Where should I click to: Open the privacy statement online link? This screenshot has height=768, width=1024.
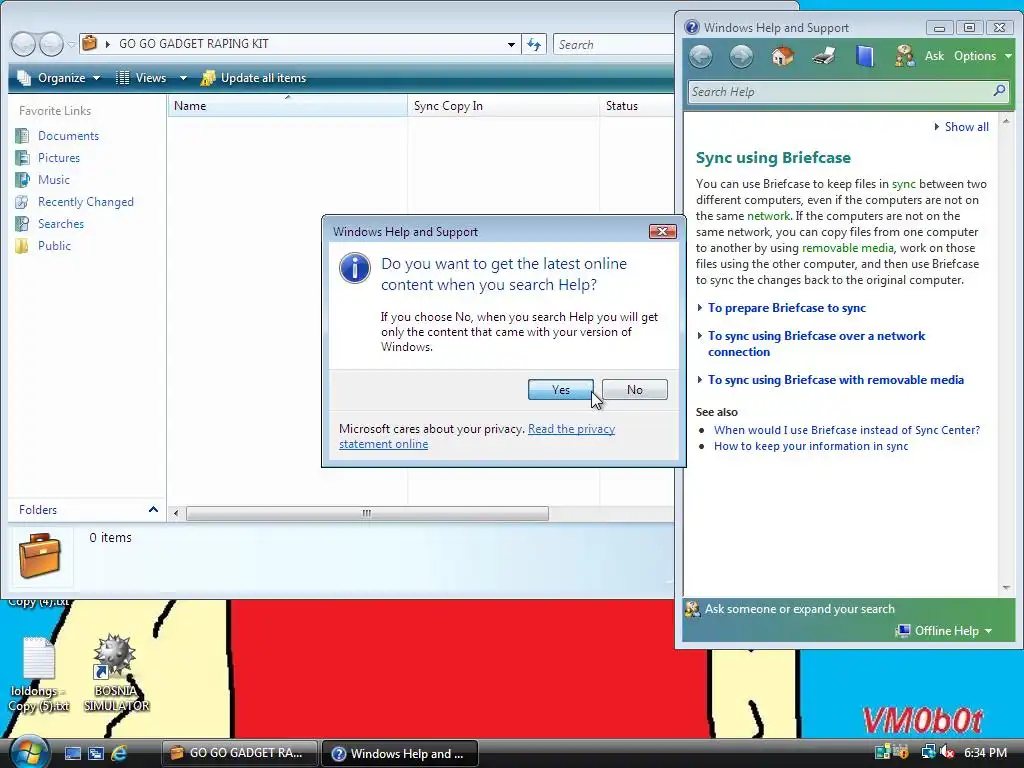tap(477, 436)
